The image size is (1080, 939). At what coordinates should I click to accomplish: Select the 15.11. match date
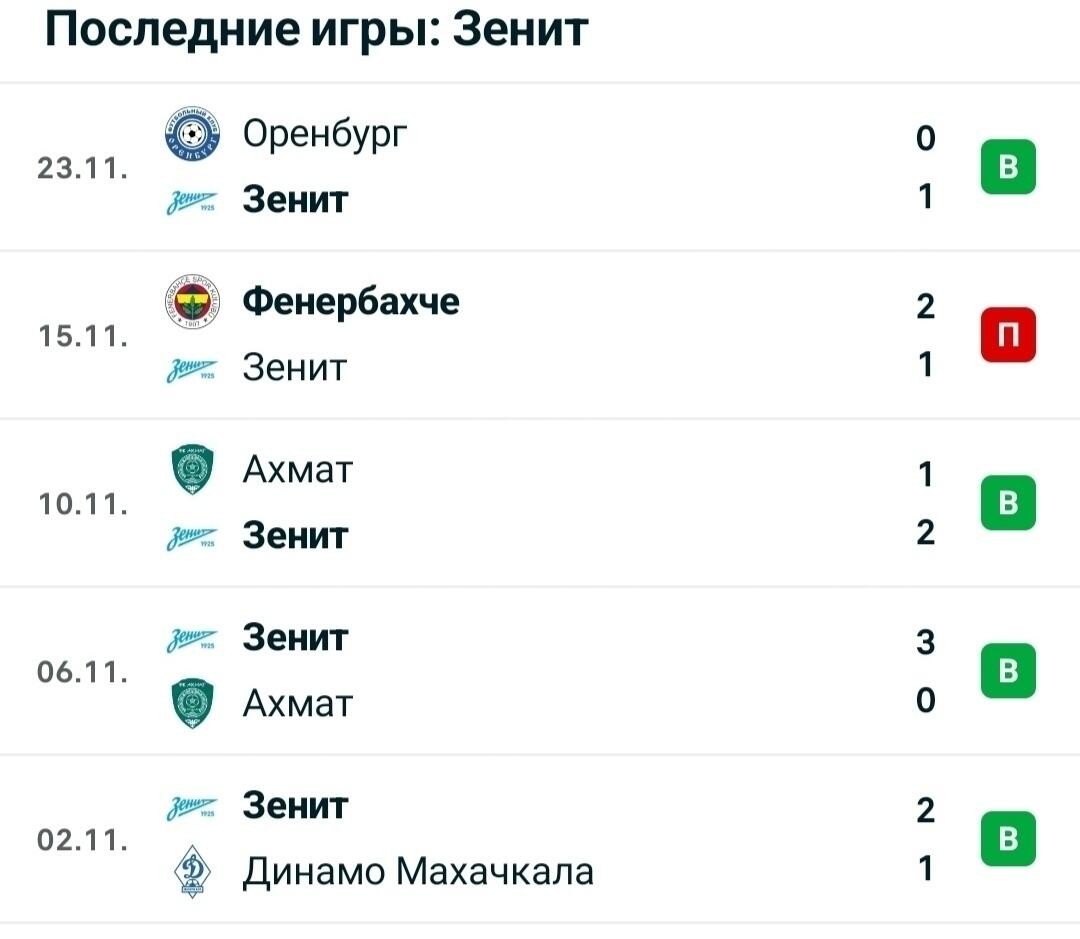(83, 336)
